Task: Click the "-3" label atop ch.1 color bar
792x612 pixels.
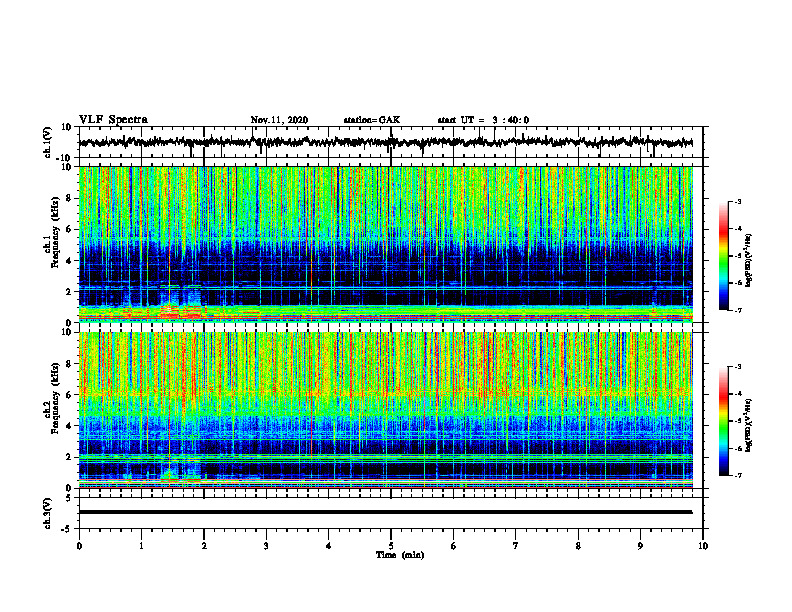Action: pyautogui.click(x=737, y=202)
